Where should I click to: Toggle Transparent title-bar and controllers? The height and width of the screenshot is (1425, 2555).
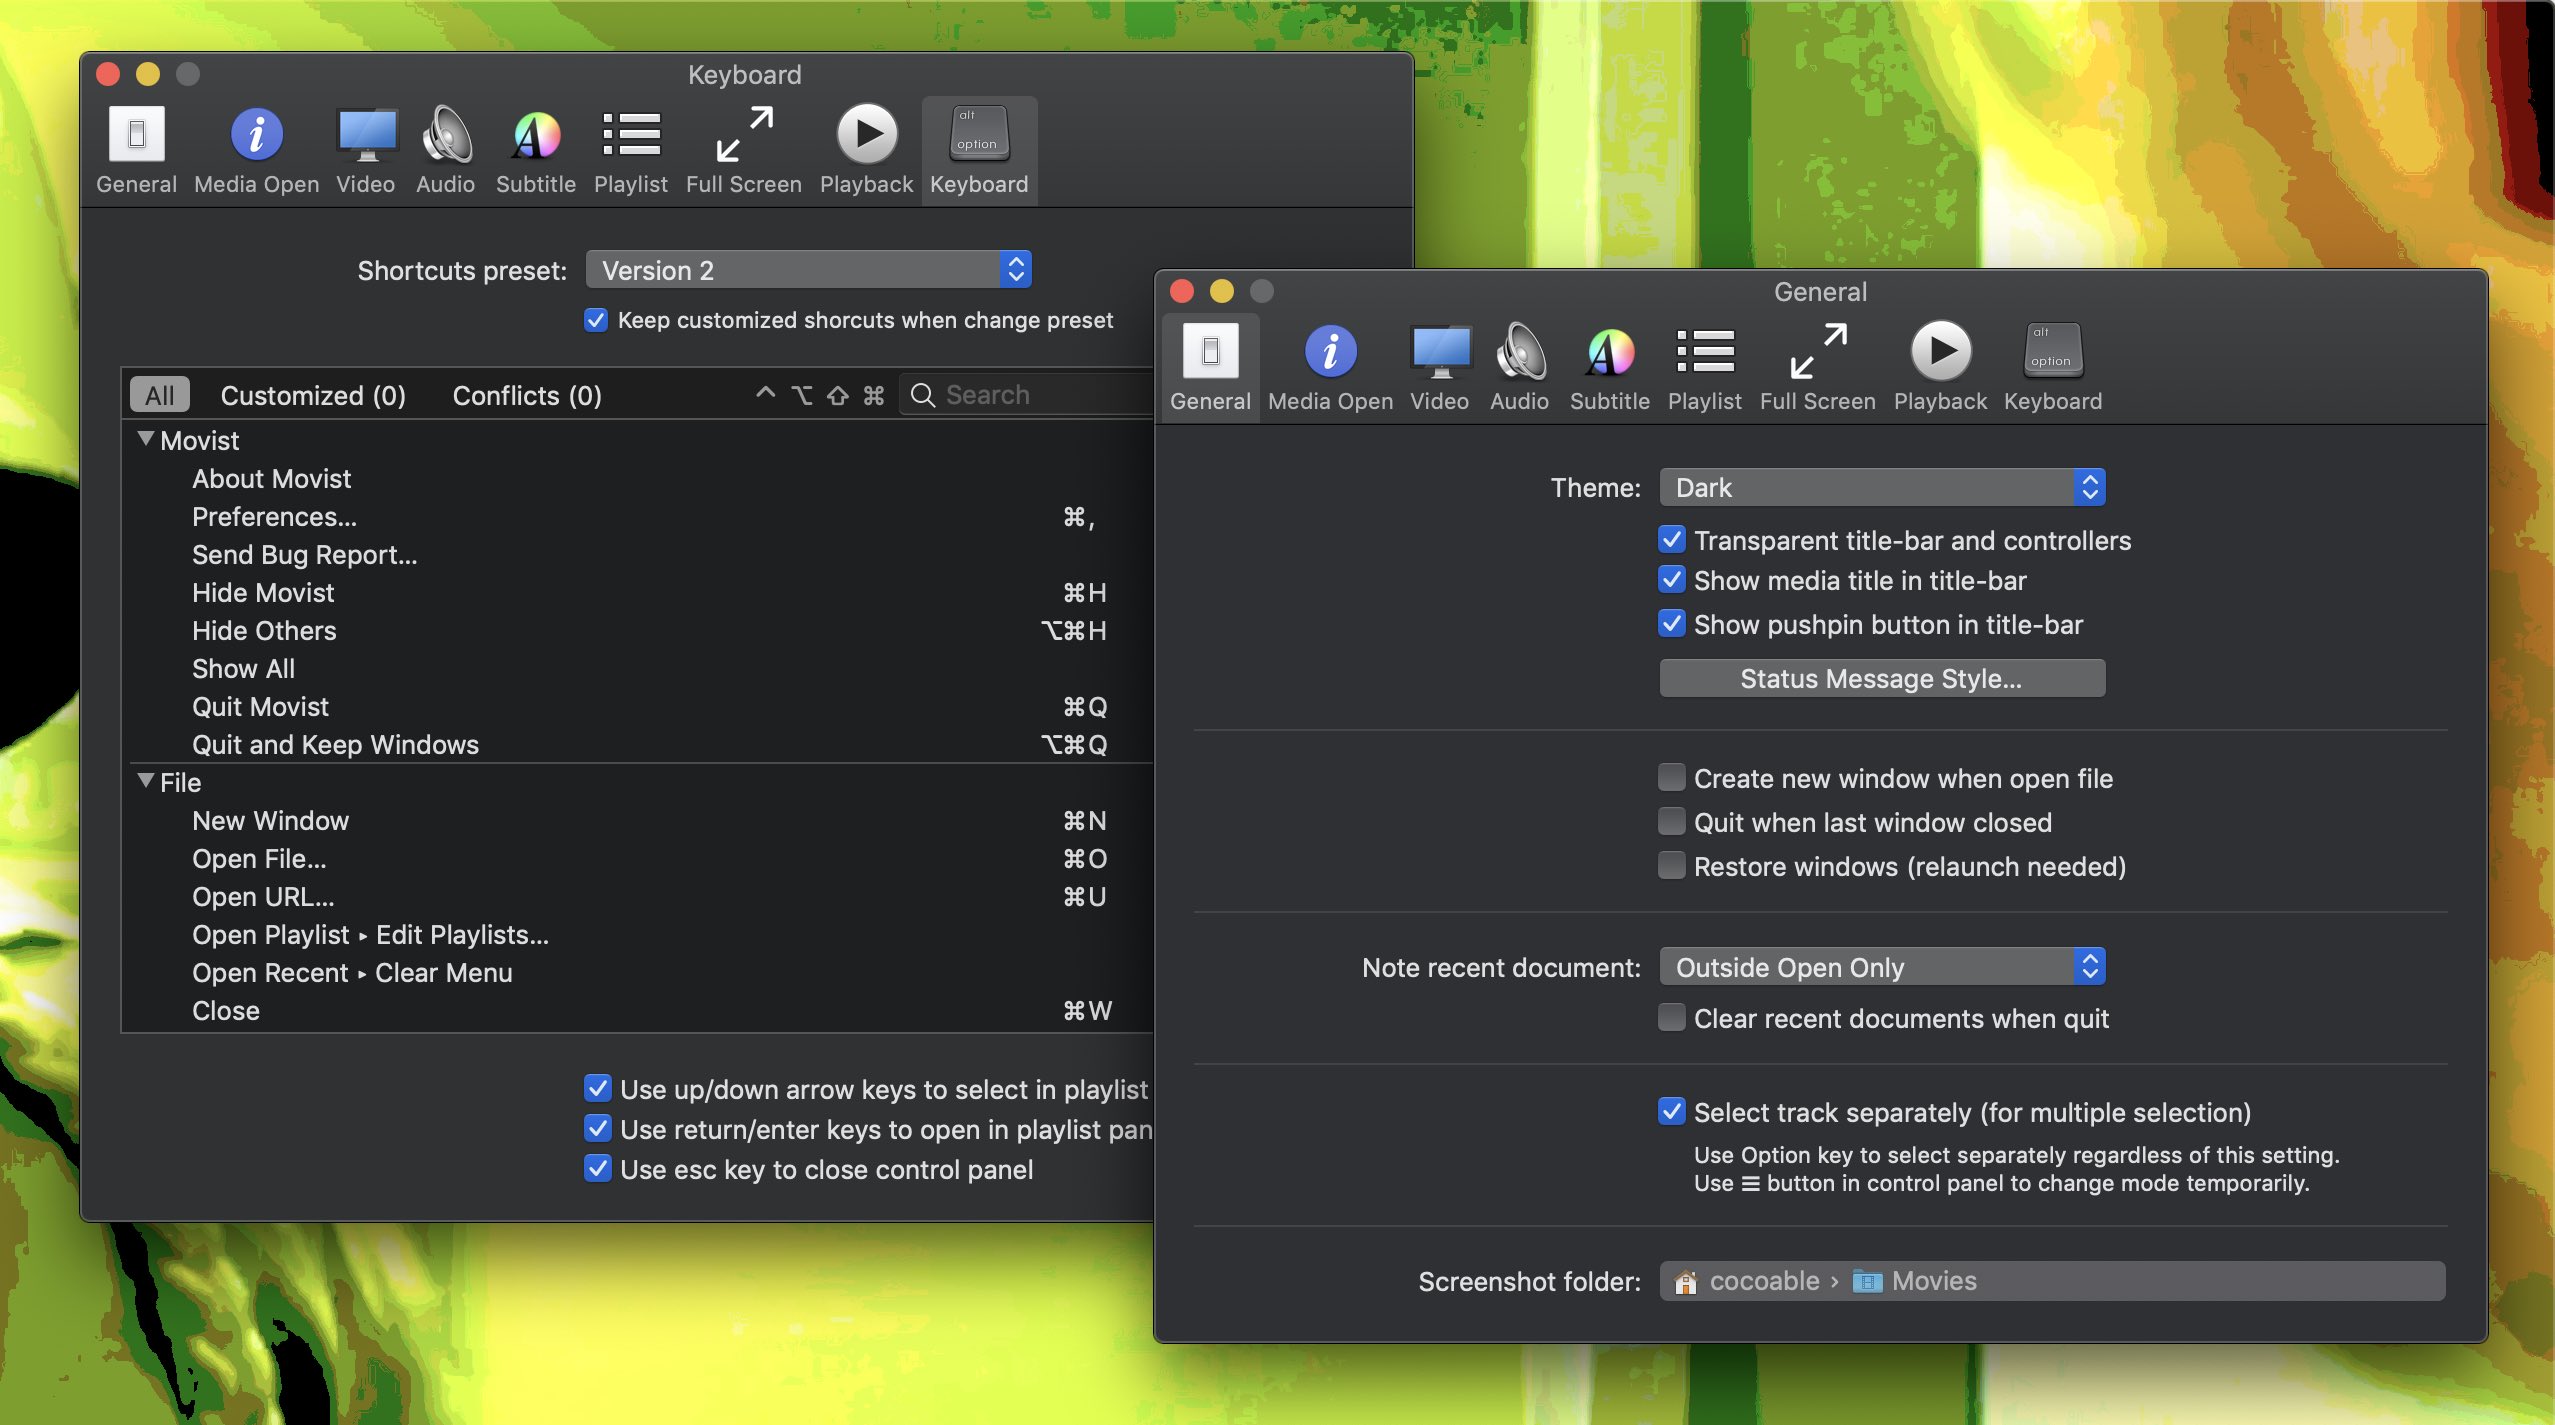1671,539
